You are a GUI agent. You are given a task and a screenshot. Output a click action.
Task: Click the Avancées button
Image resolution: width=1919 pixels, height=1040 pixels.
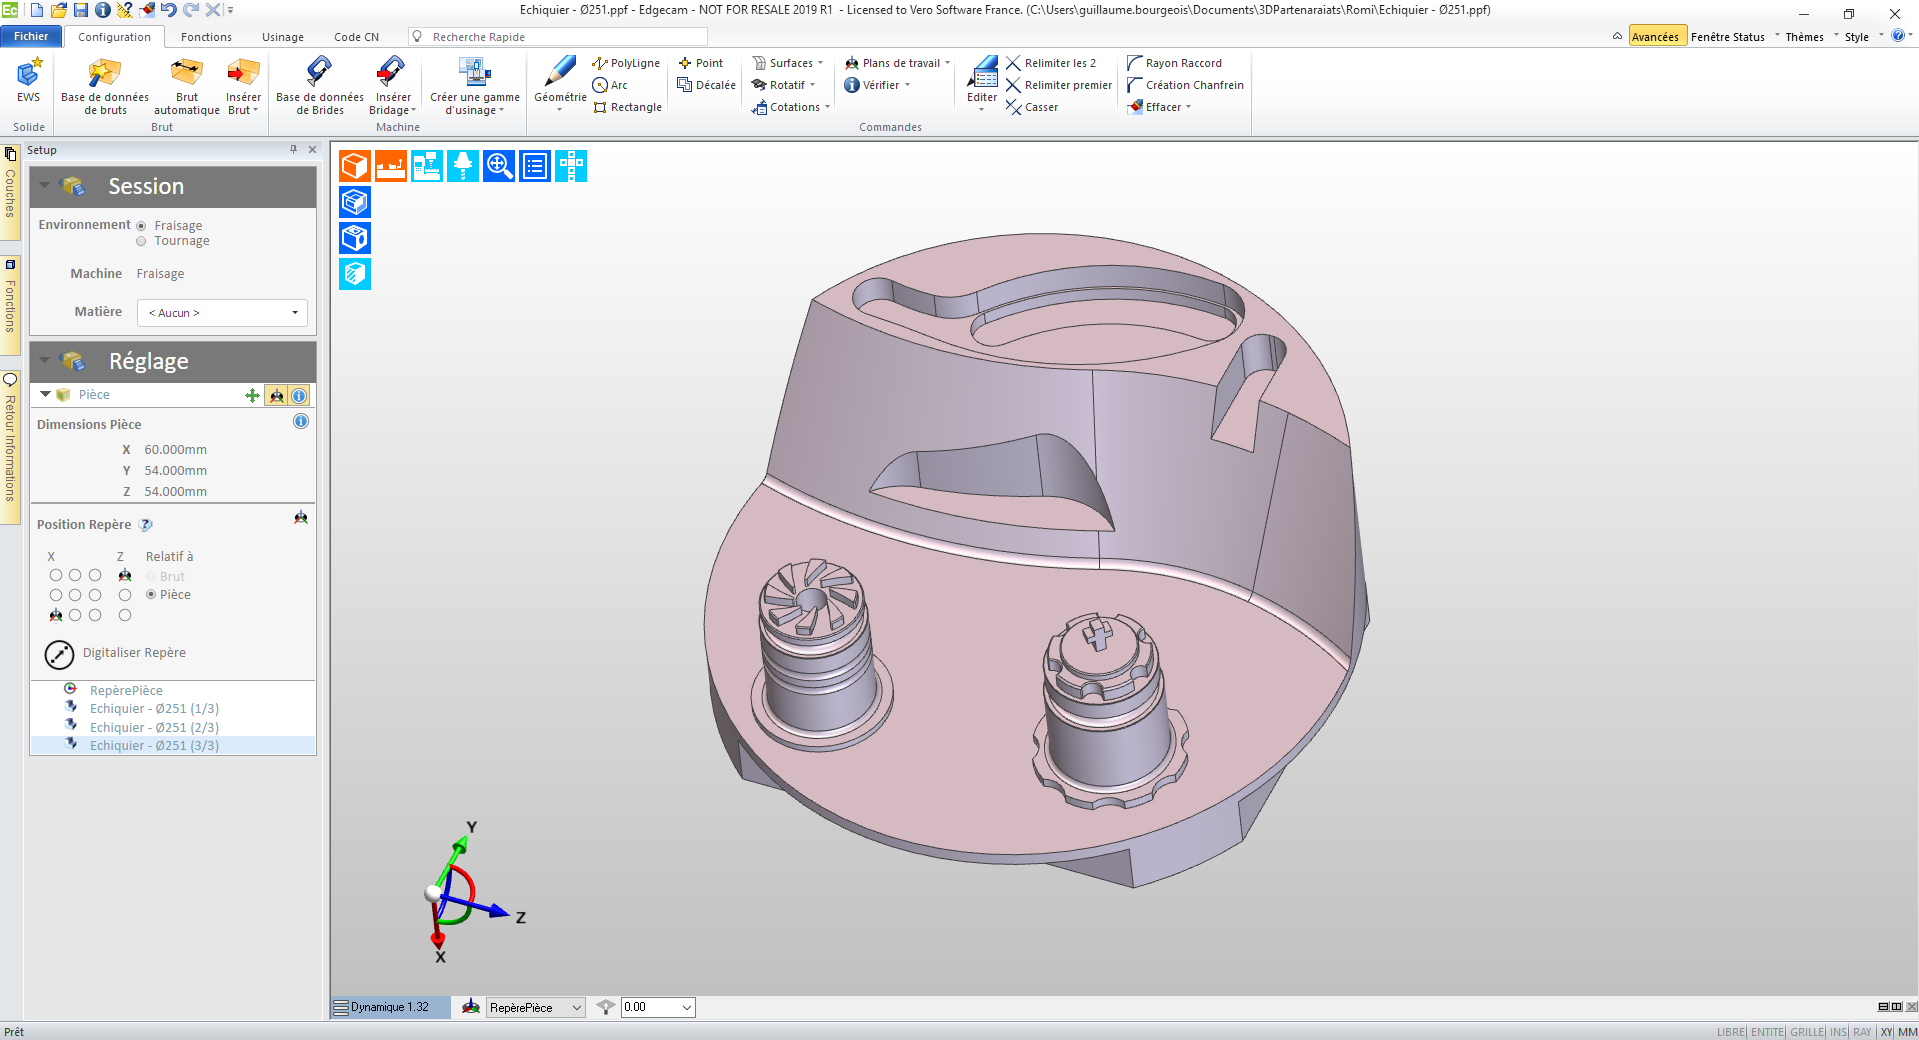[x=1655, y=37]
